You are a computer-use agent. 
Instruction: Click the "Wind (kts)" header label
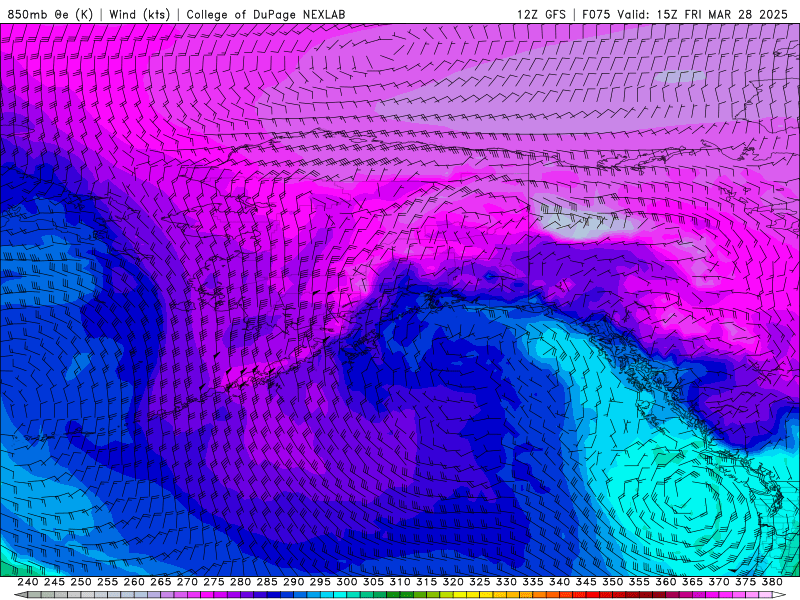tap(139, 15)
